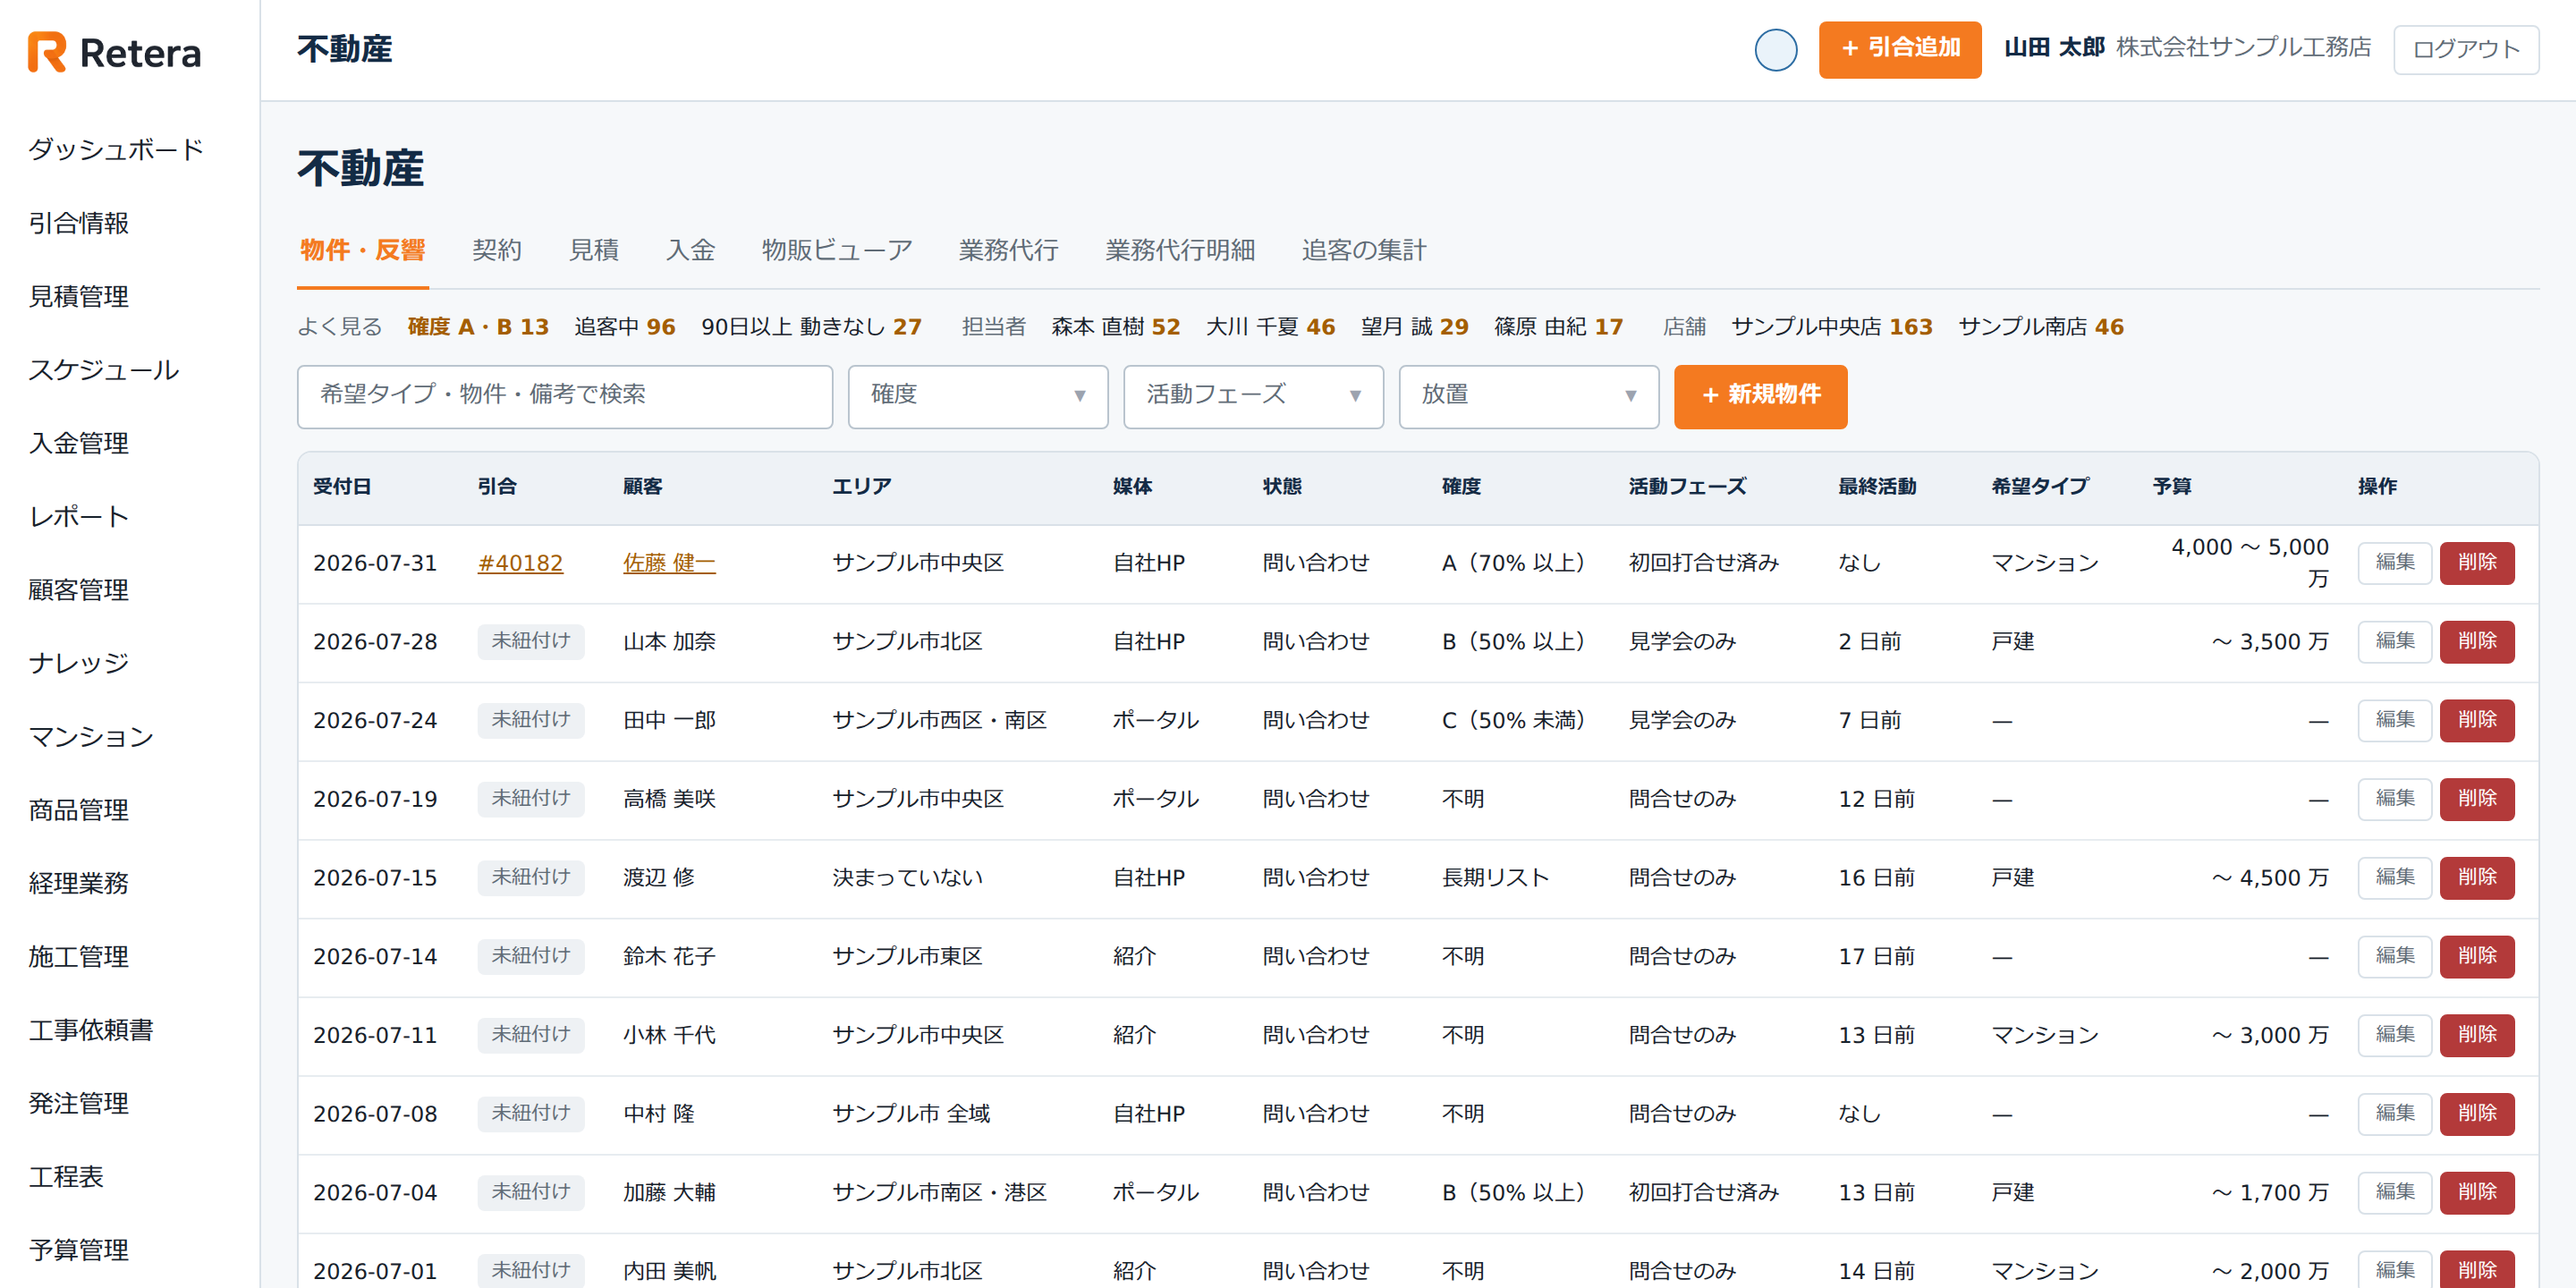Delete the 山本 加奈 row
Viewport: 2576px width, 1288px height.
coord(2476,641)
